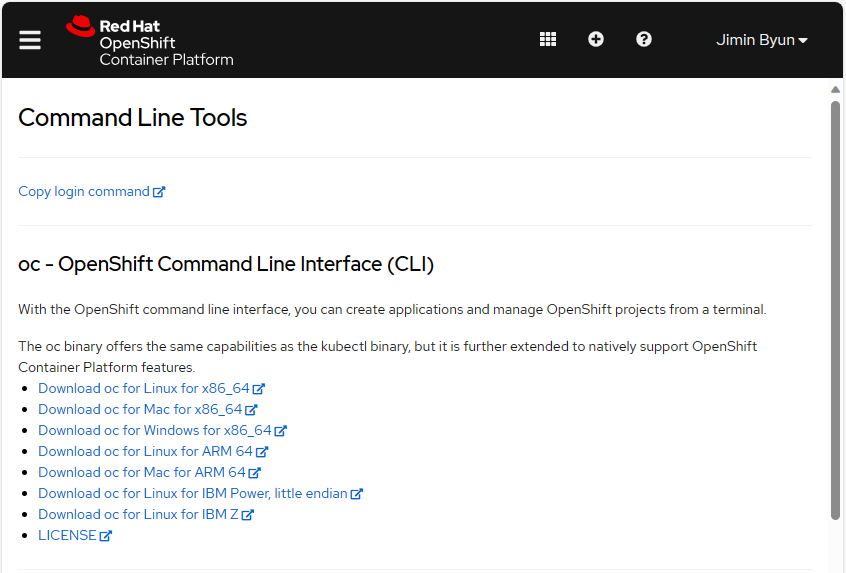846x573 pixels.
Task: Download oc for Linux IBM Power little endian
Action: [193, 494]
